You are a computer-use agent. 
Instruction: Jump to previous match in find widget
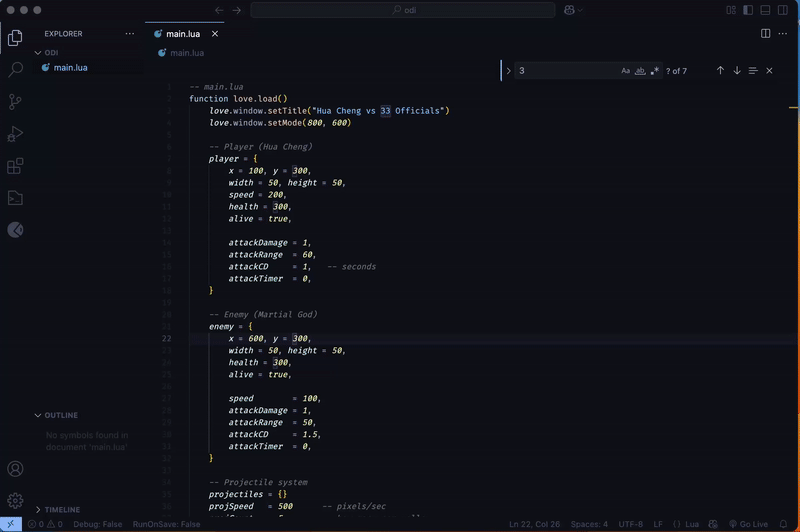[720, 71]
